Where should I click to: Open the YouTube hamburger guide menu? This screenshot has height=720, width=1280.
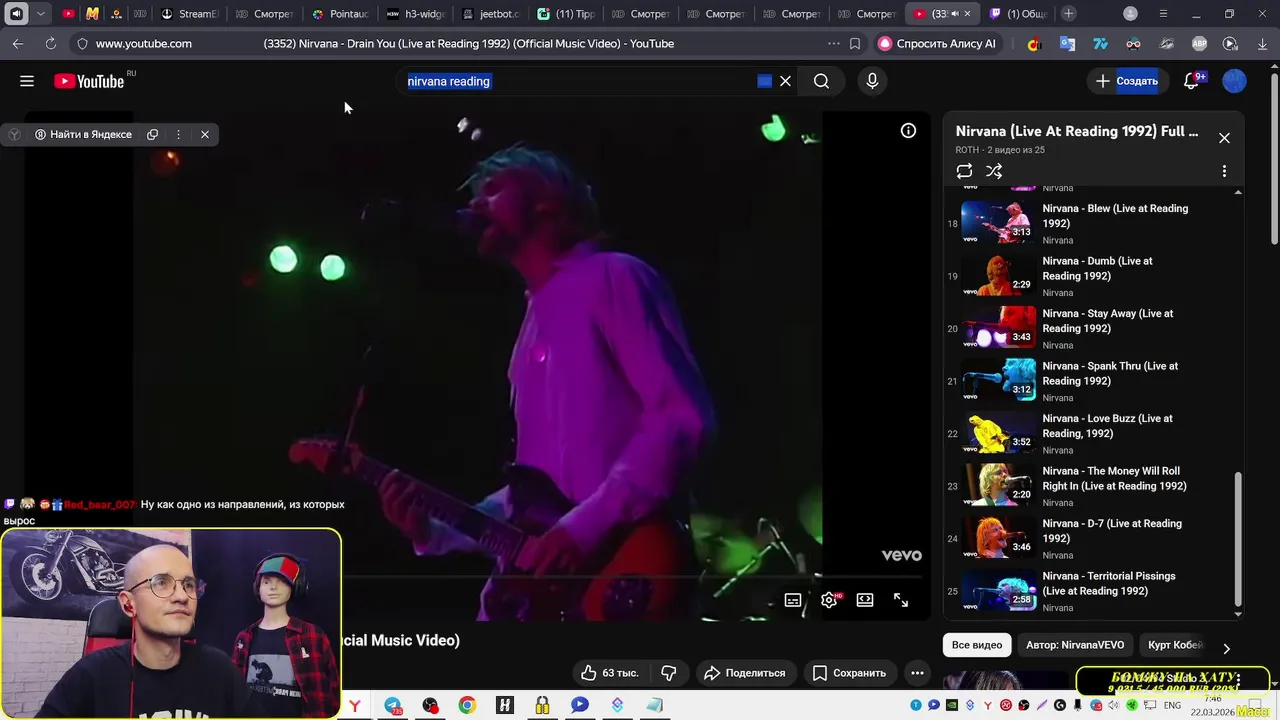coord(27,81)
